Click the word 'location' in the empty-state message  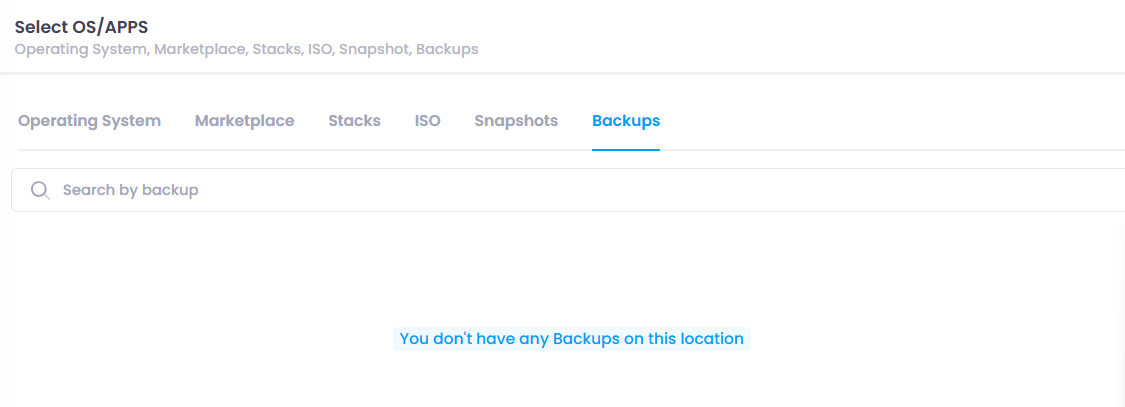[710, 339]
